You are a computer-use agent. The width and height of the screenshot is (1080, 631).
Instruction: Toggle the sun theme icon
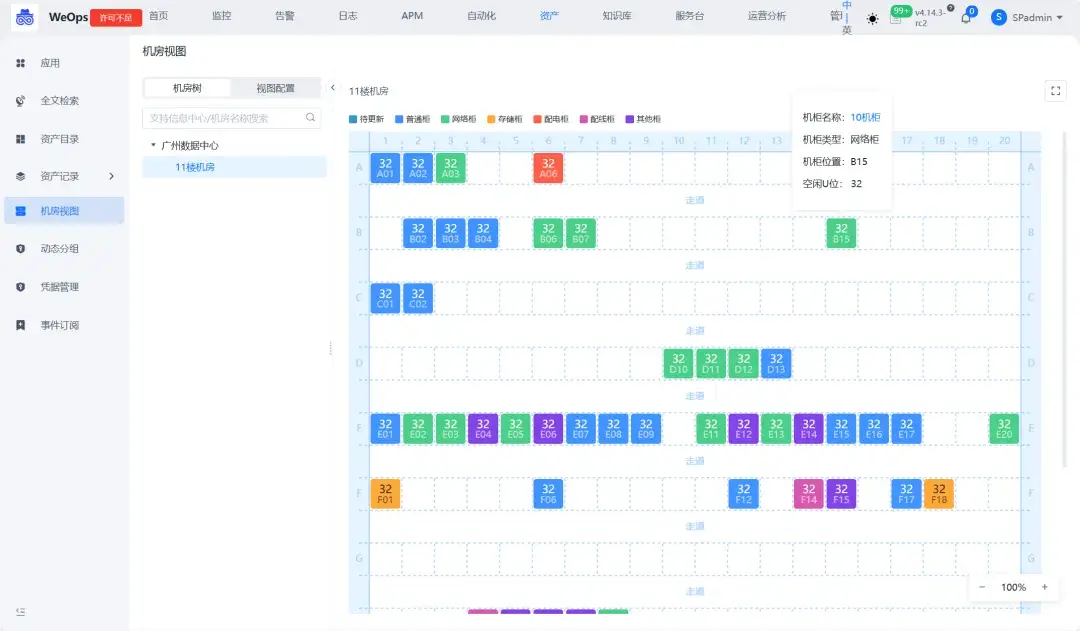point(872,19)
